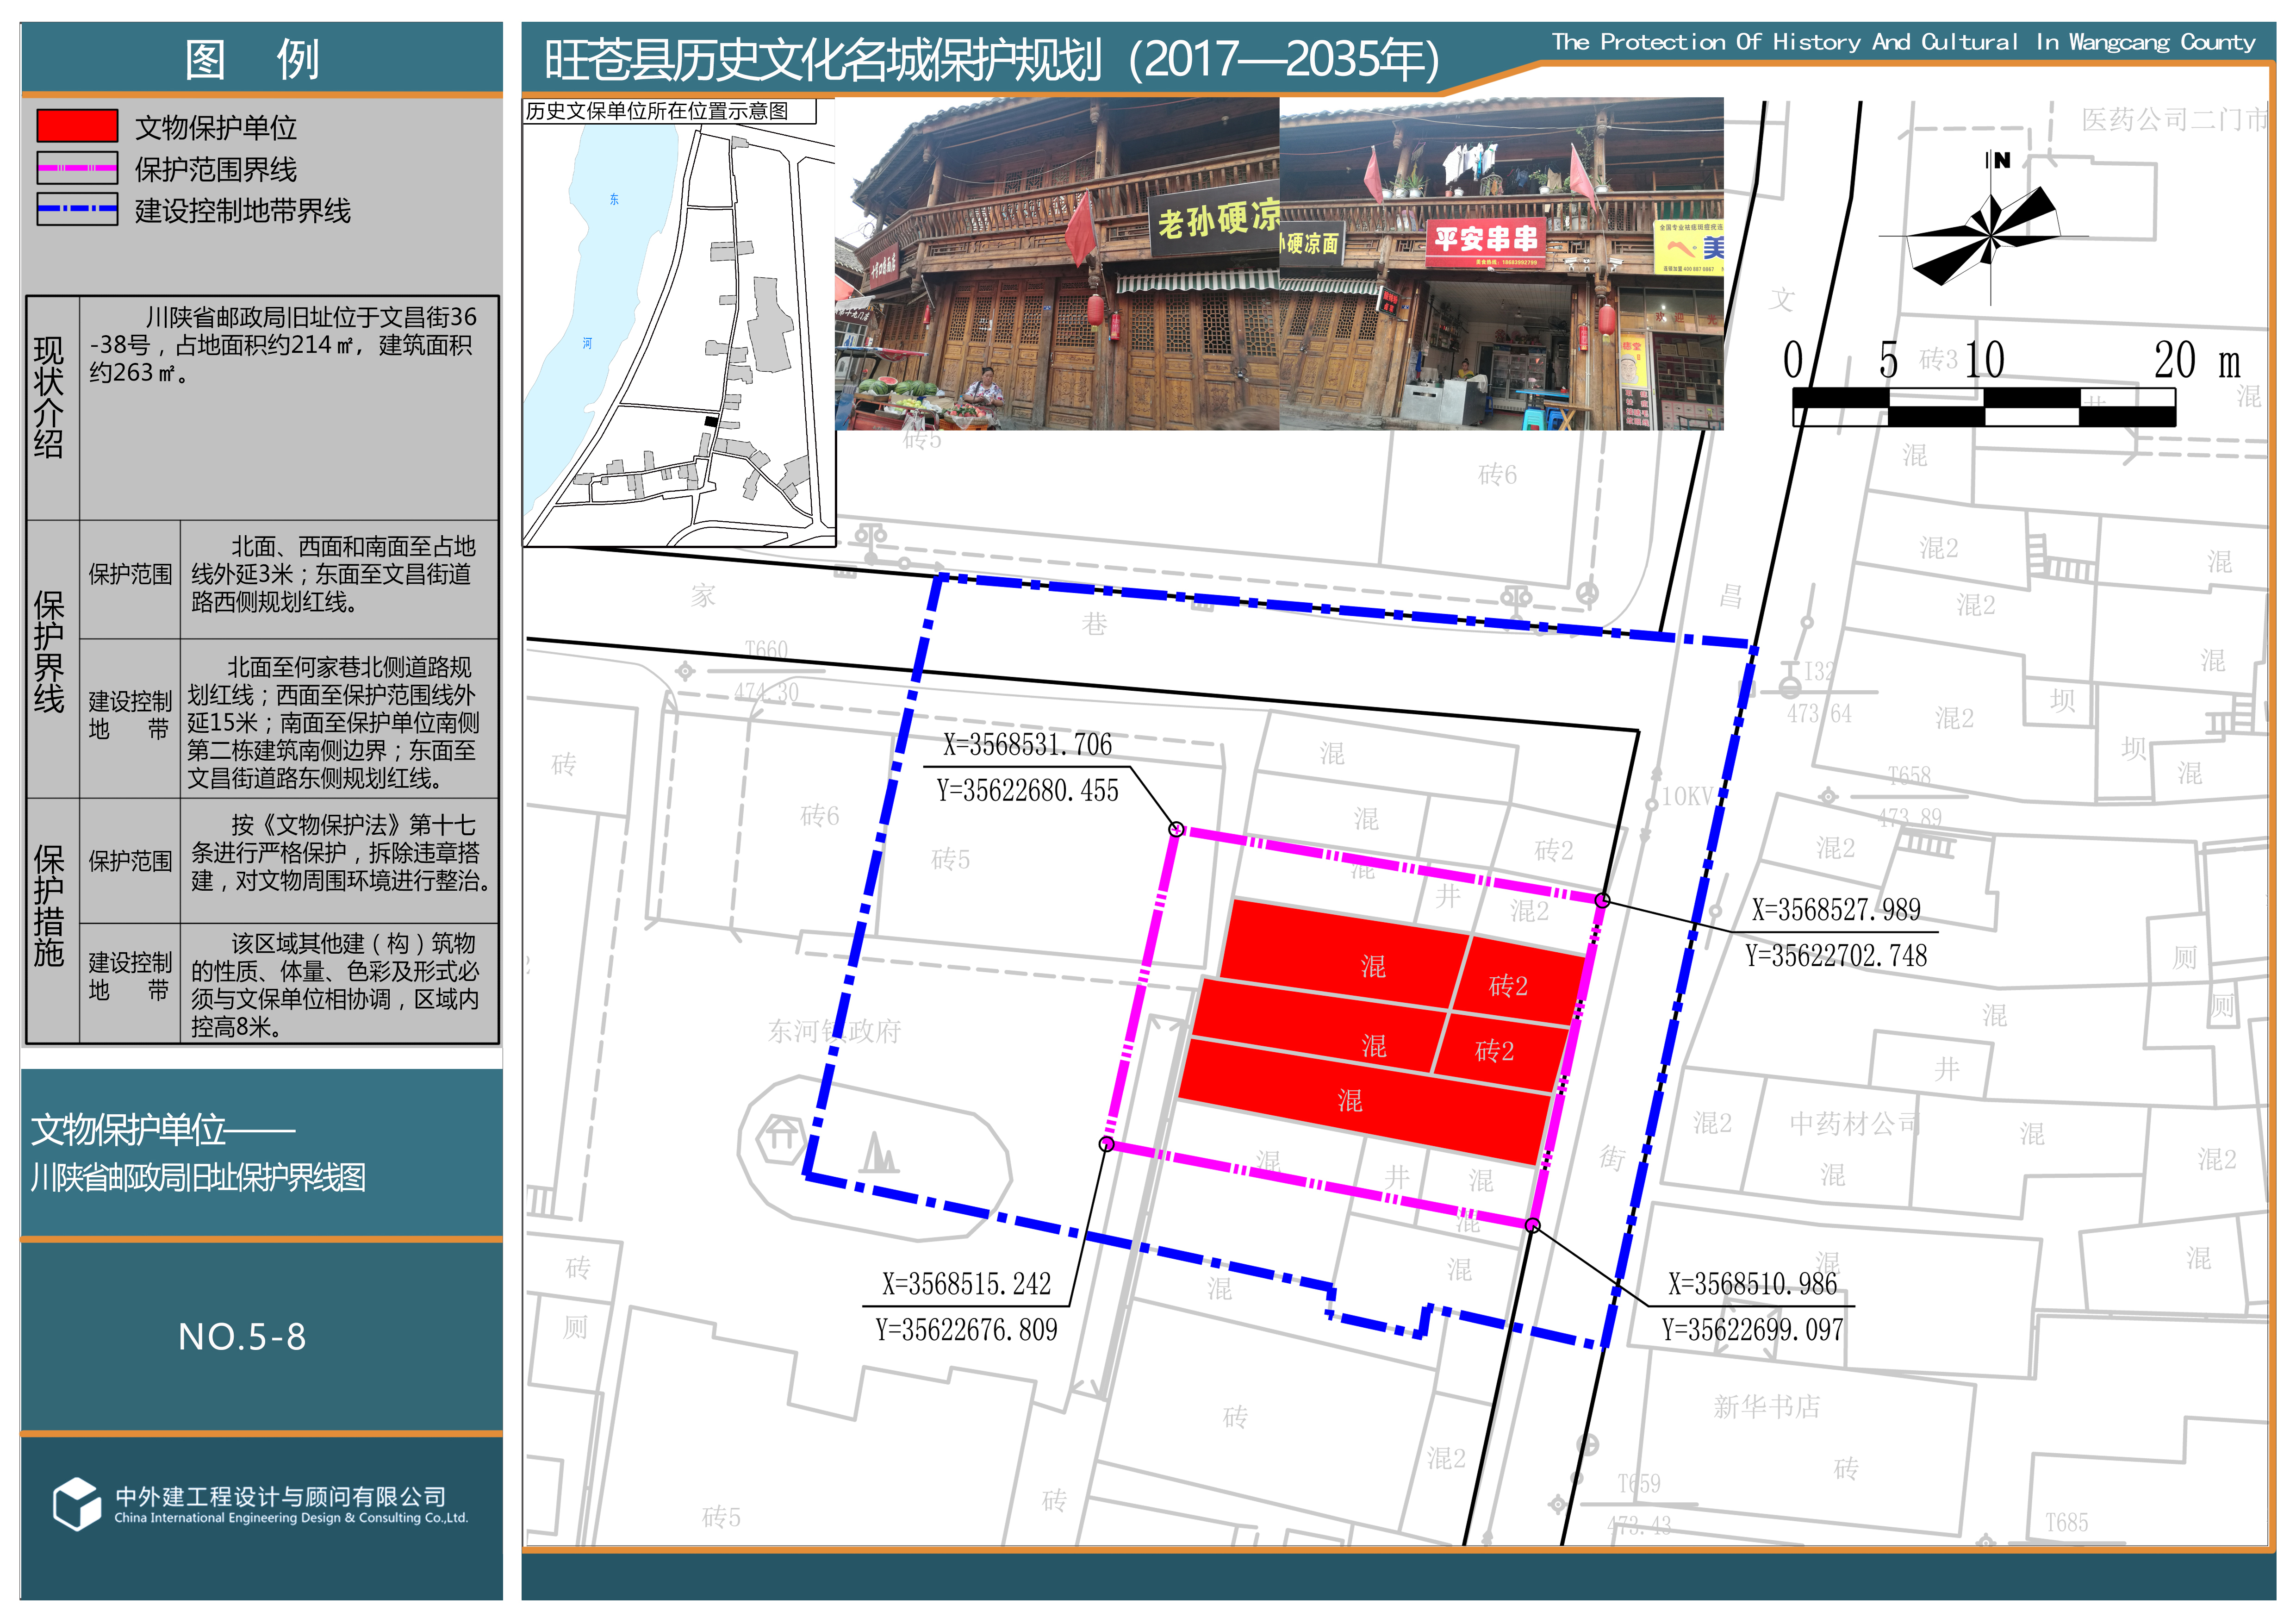The width and height of the screenshot is (2296, 1624).
Task: Click the 新华书店 label on the map
Action: pyautogui.click(x=1766, y=1407)
